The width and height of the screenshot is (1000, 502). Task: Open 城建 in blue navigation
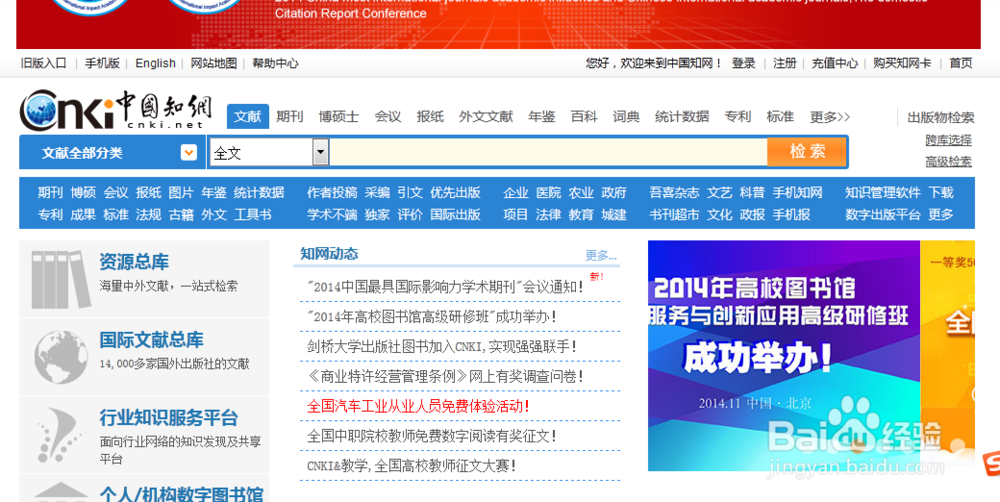pos(614,215)
